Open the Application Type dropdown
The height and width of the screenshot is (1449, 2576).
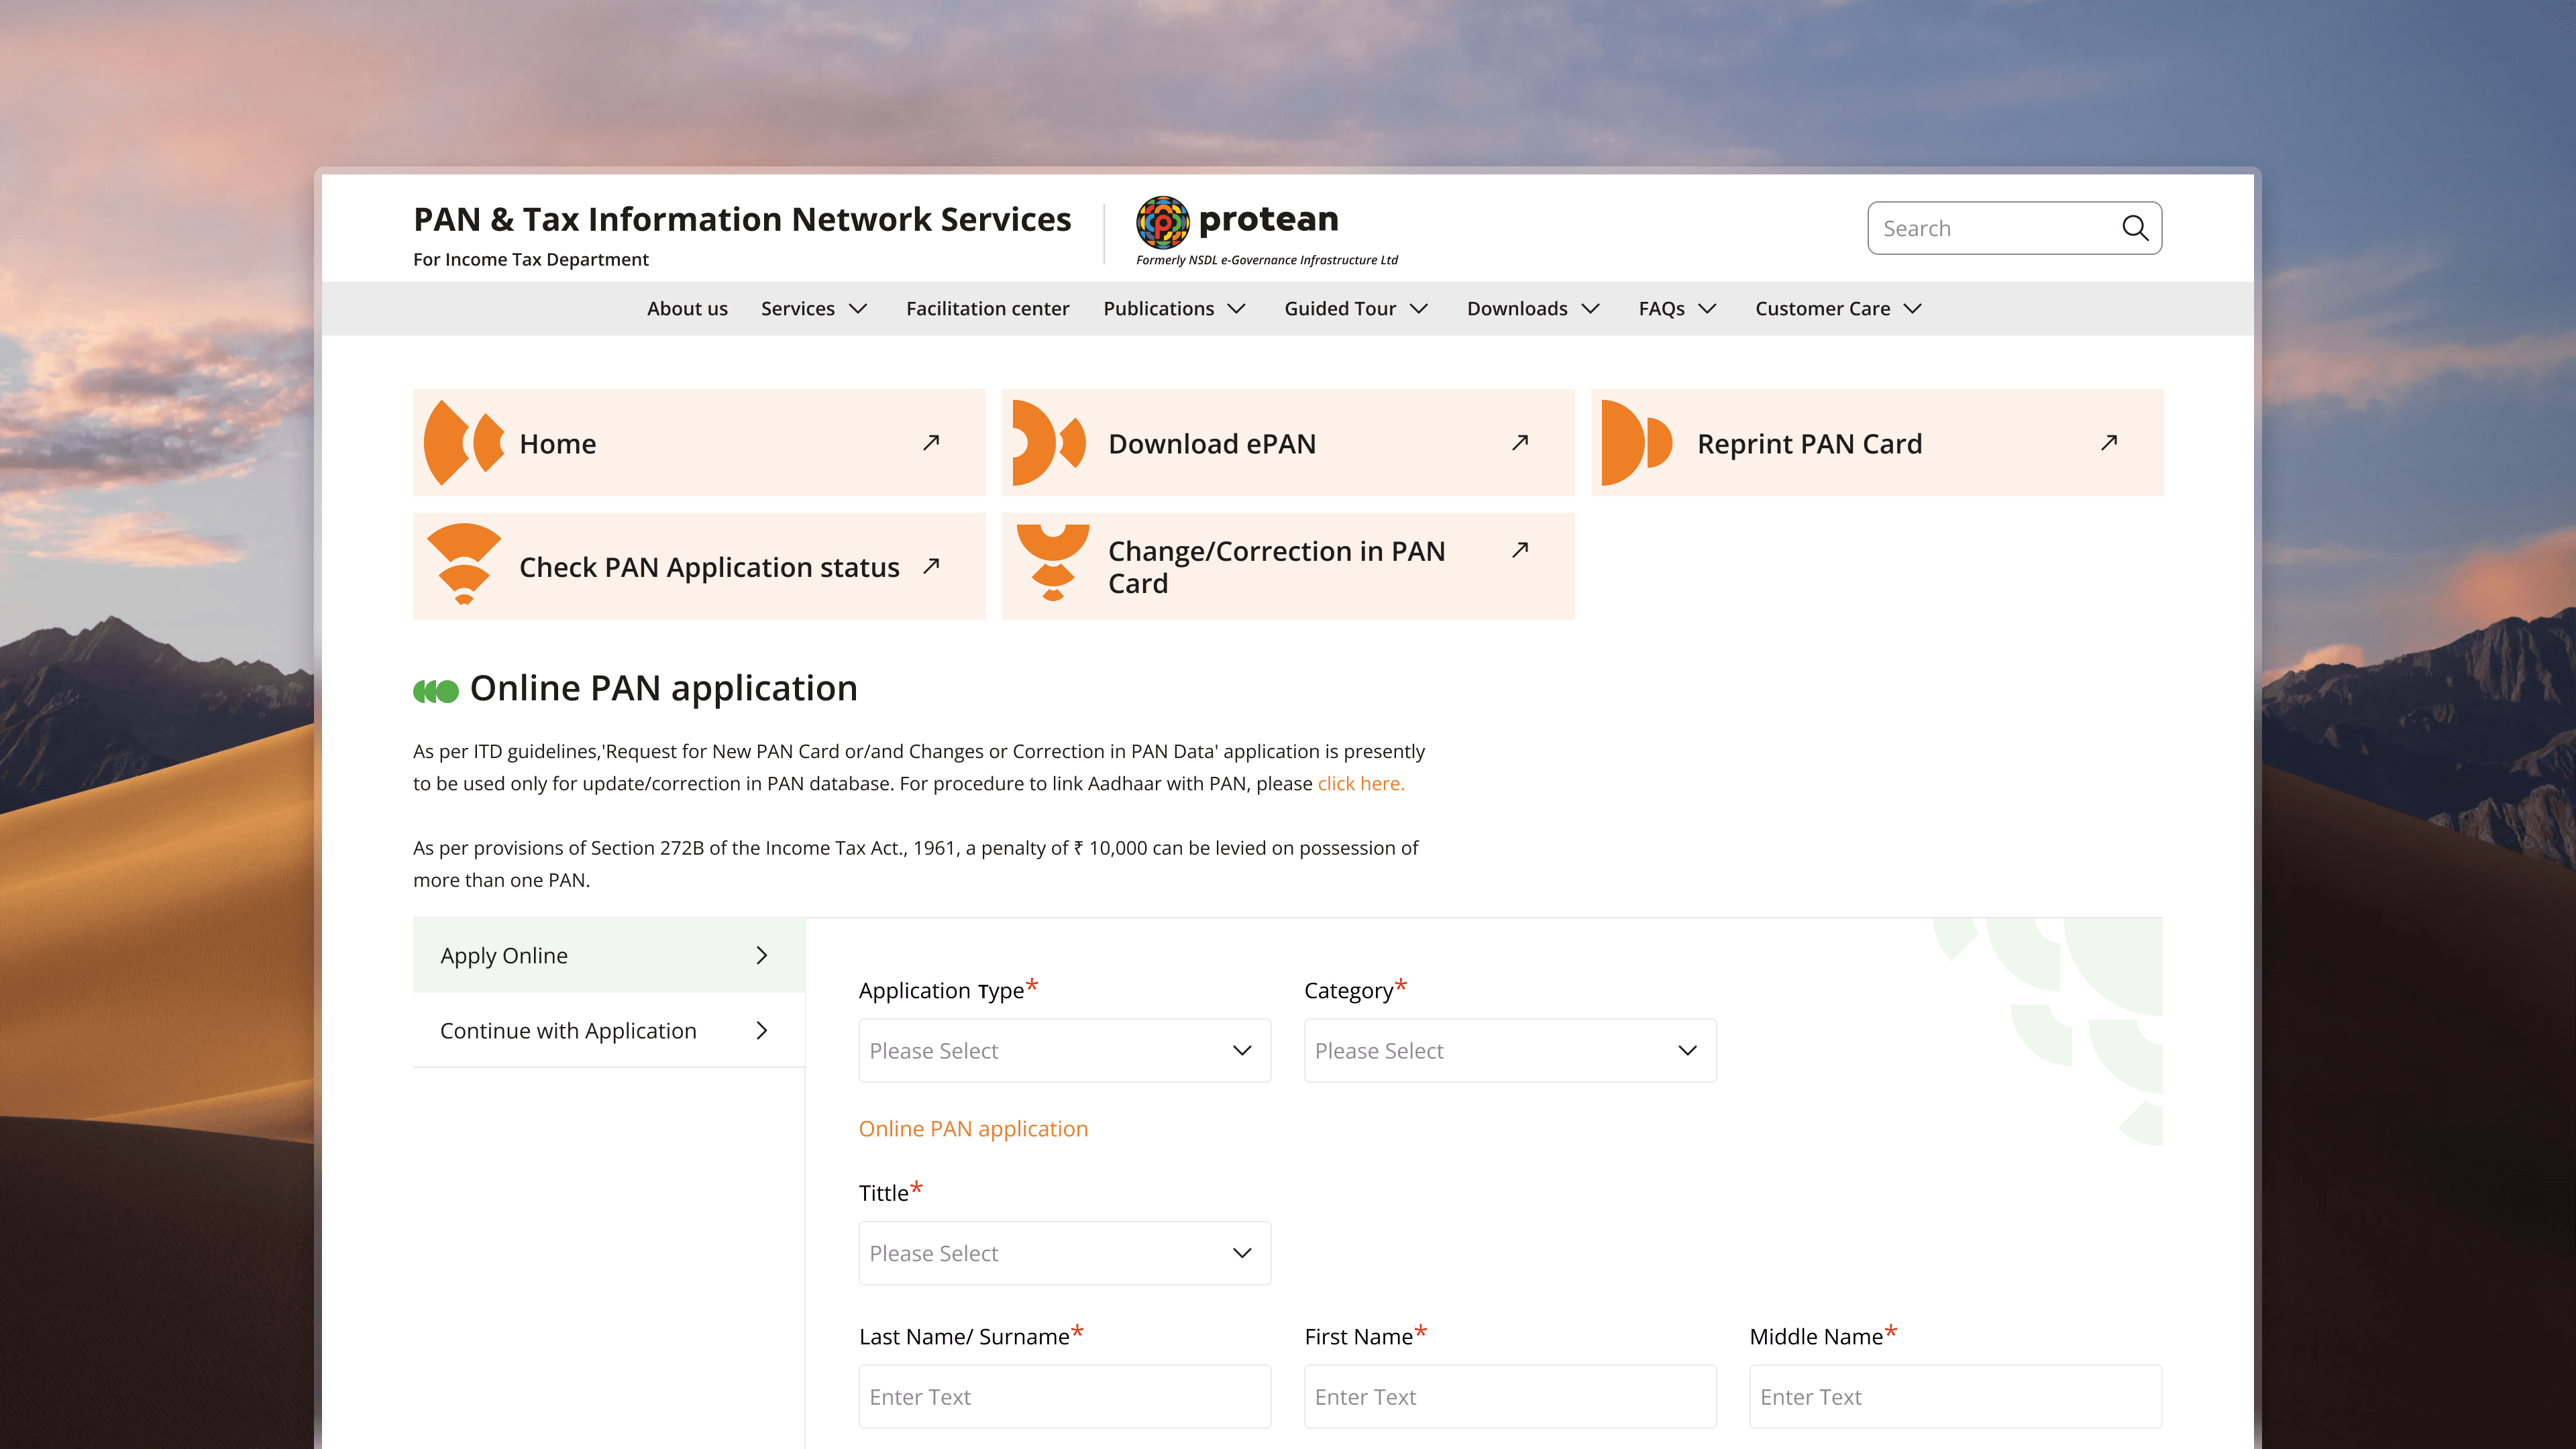tap(1064, 1050)
